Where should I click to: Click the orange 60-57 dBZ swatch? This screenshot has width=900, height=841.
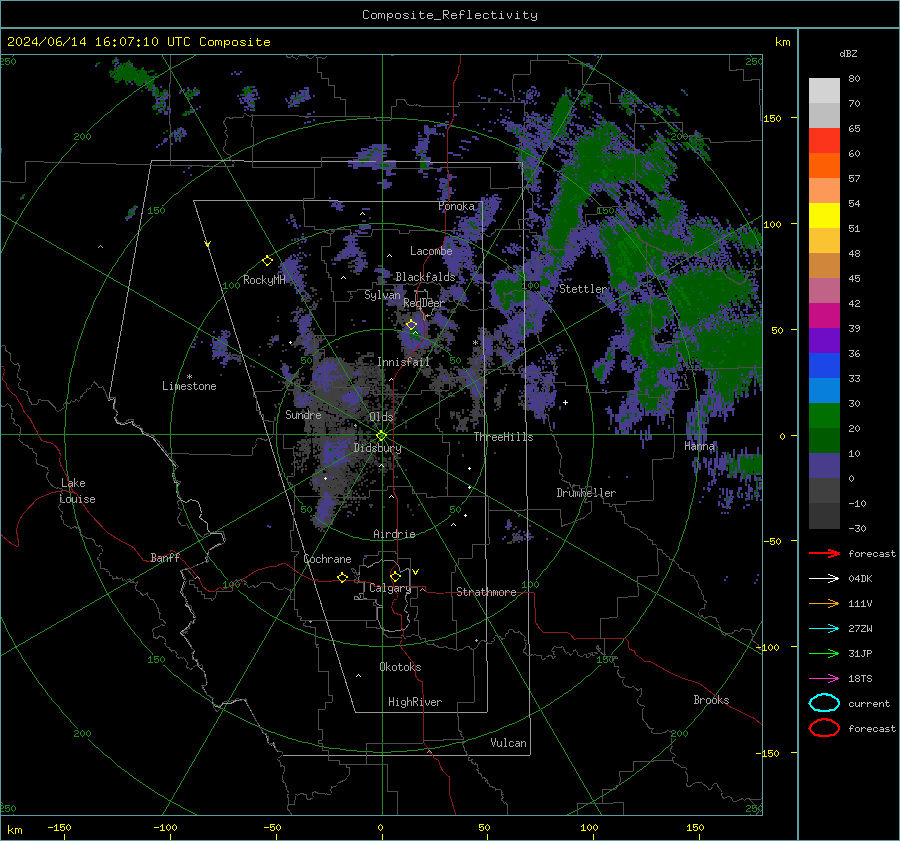pos(824,166)
